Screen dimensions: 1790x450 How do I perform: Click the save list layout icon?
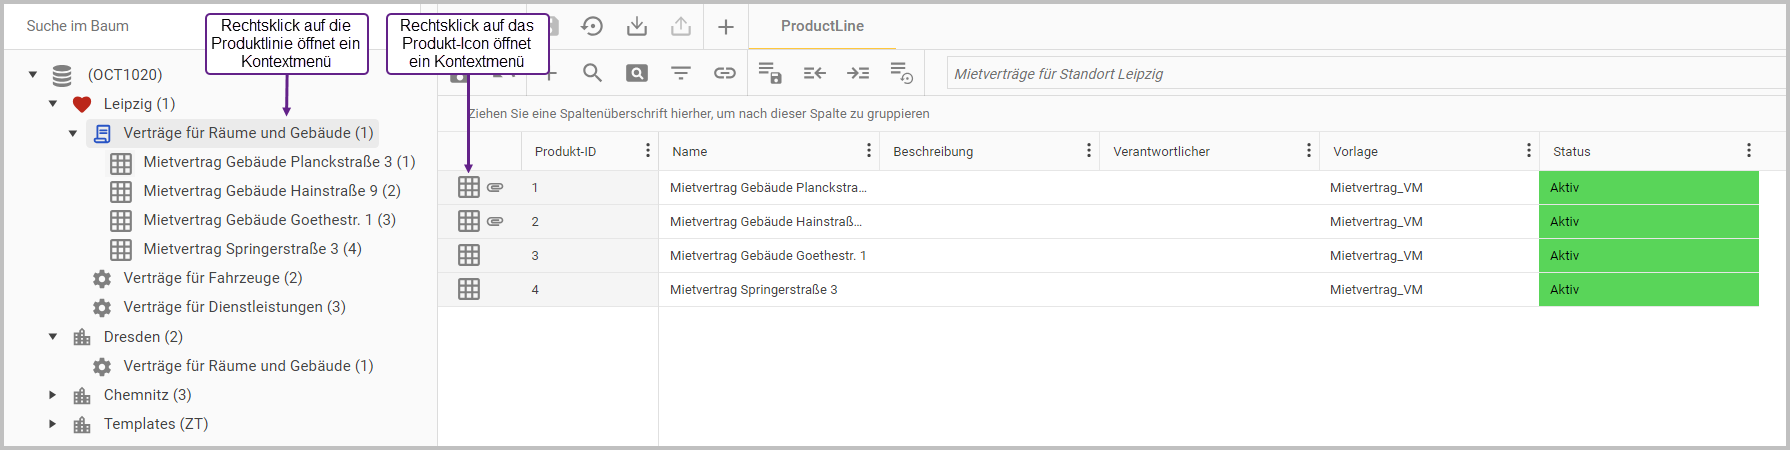pyautogui.click(x=769, y=73)
